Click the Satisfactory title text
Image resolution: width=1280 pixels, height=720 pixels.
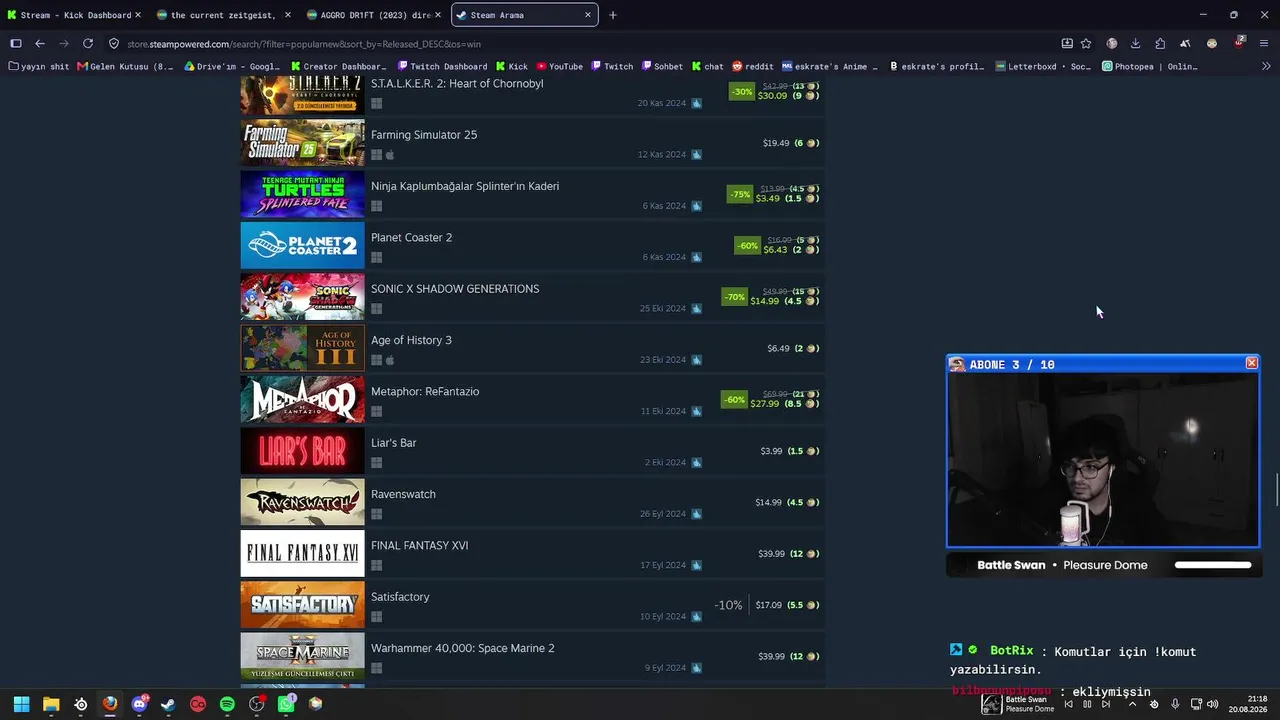tap(400, 597)
